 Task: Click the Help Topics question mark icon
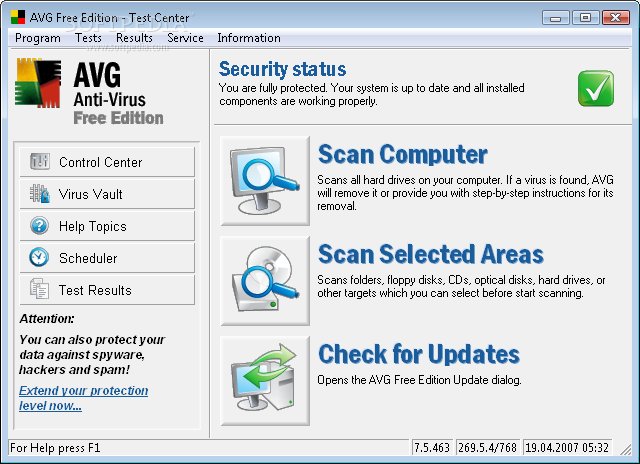(40, 226)
